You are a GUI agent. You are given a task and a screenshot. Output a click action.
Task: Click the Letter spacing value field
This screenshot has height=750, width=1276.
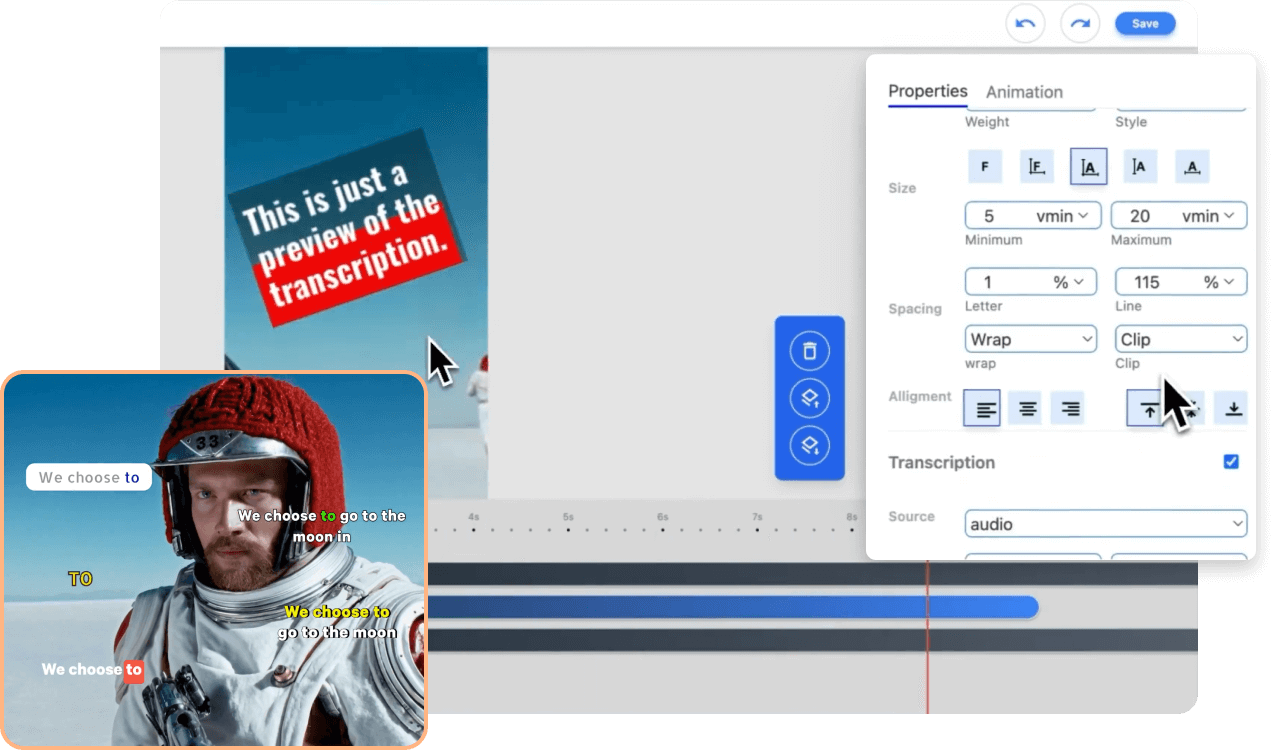pos(1005,282)
